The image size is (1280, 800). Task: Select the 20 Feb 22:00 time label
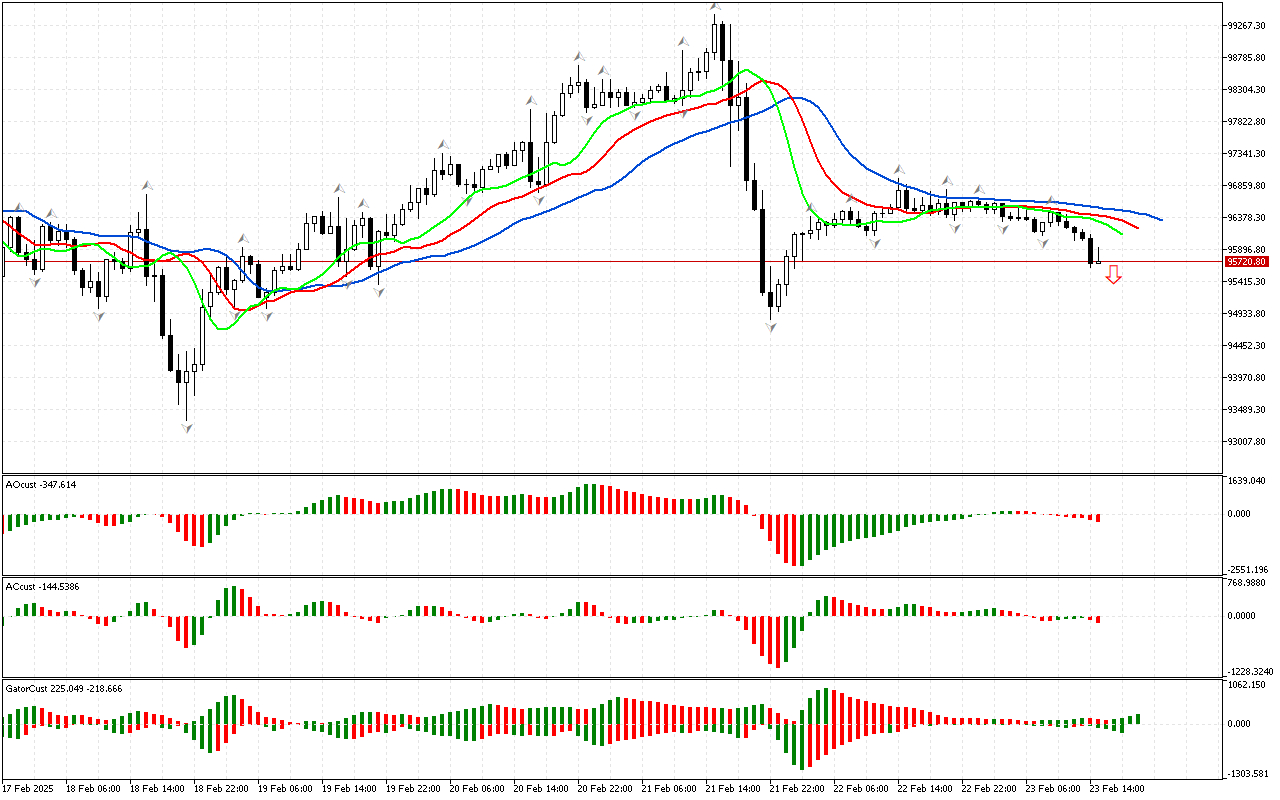tap(605, 789)
